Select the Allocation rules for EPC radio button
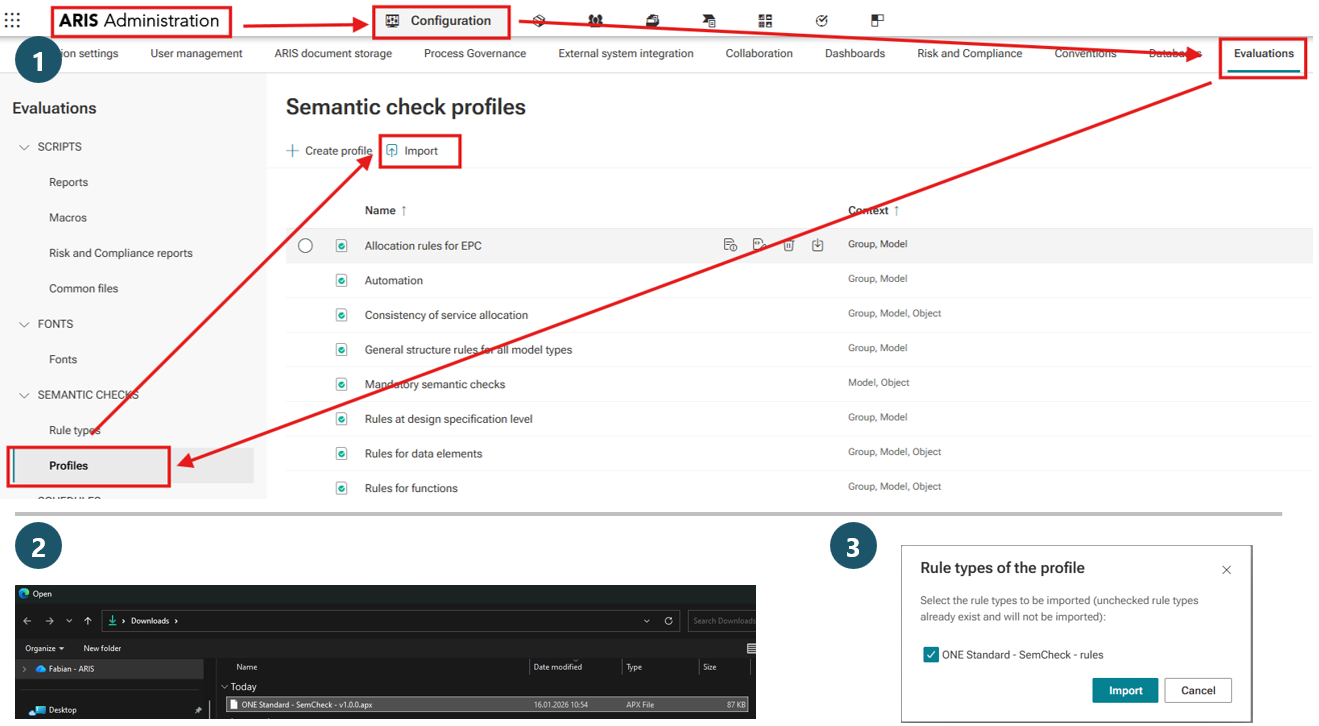Image resolution: width=1319 pixels, height=726 pixels. (x=305, y=246)
